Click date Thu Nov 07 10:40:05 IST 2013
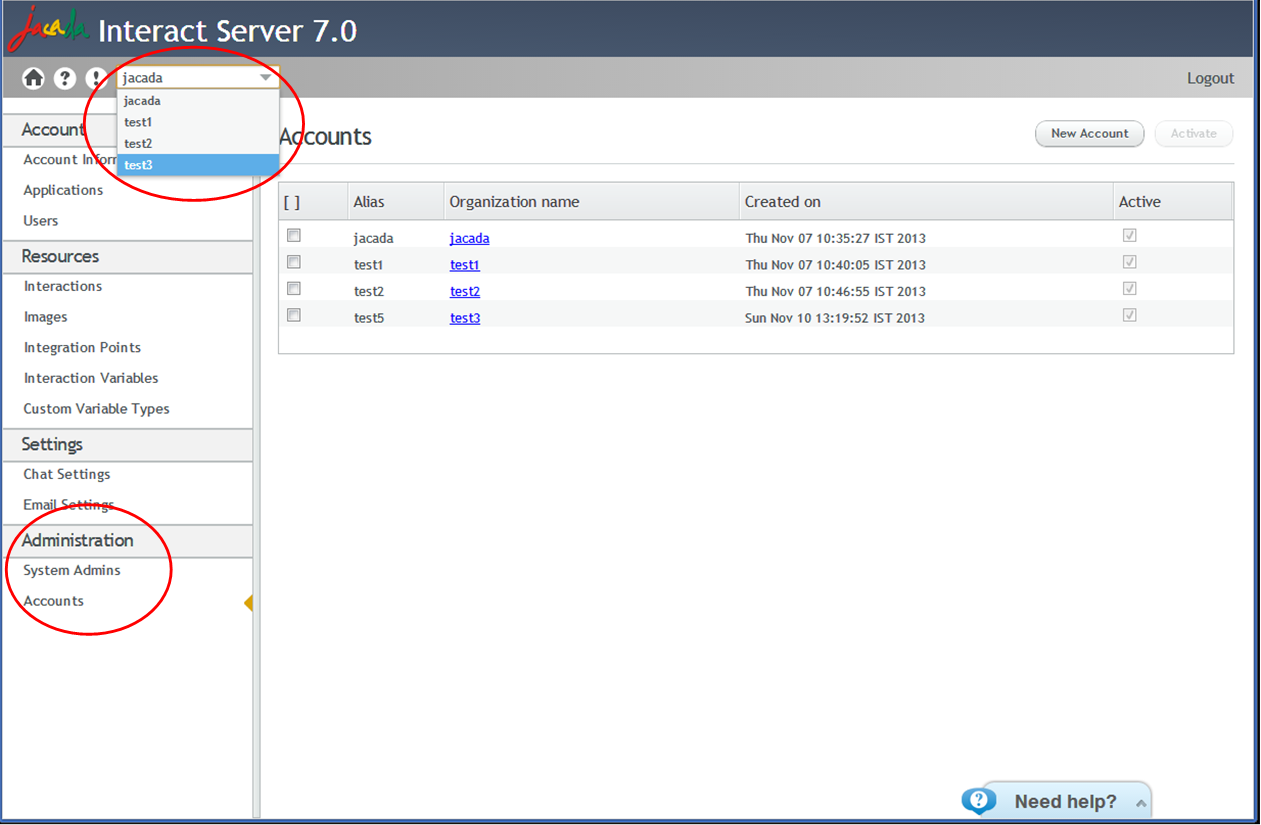The image size is (1261, 825). (836, 265)
